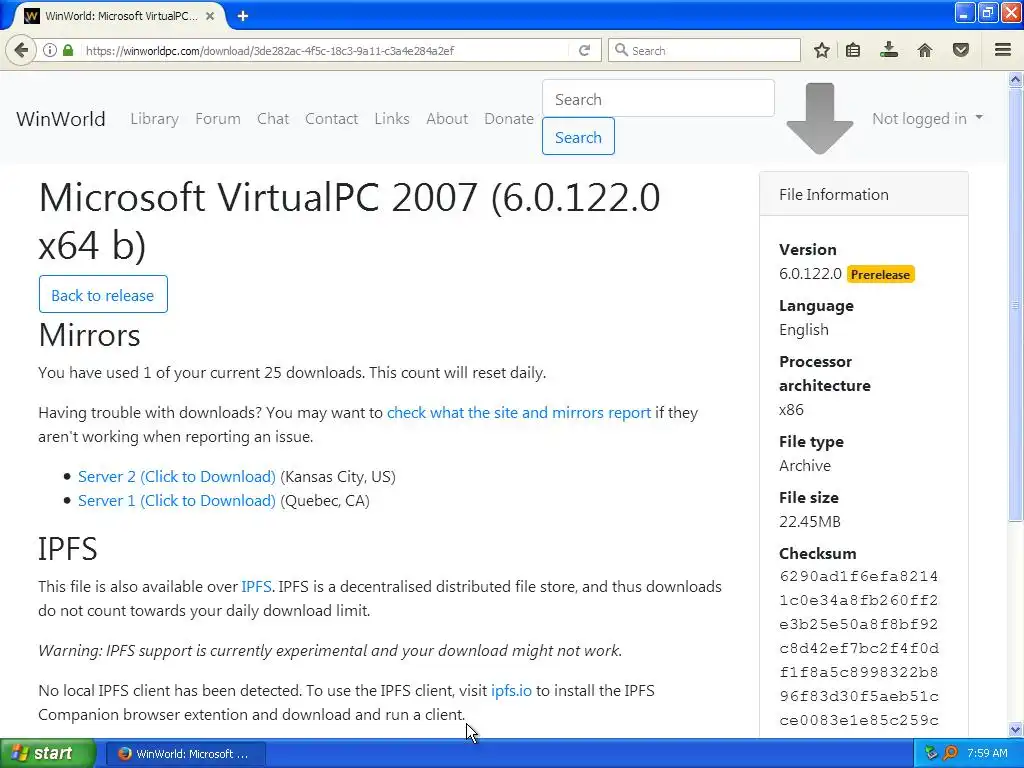Screen dimensions: 1024x768
Task: Click the green padlock security icon
Action: 68,50
